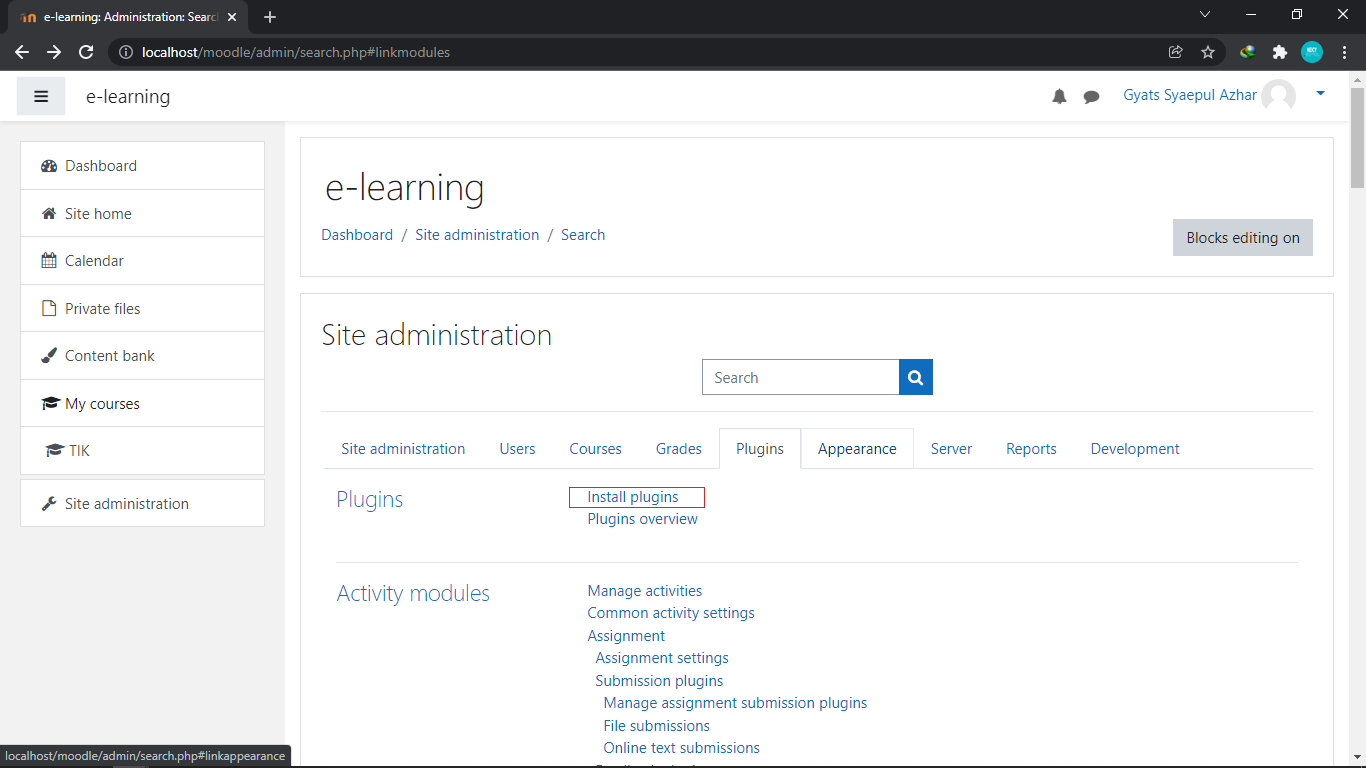Switch to the Reports tab
Viewport: 1366px width, 768px height.
tap(1031, 449)
